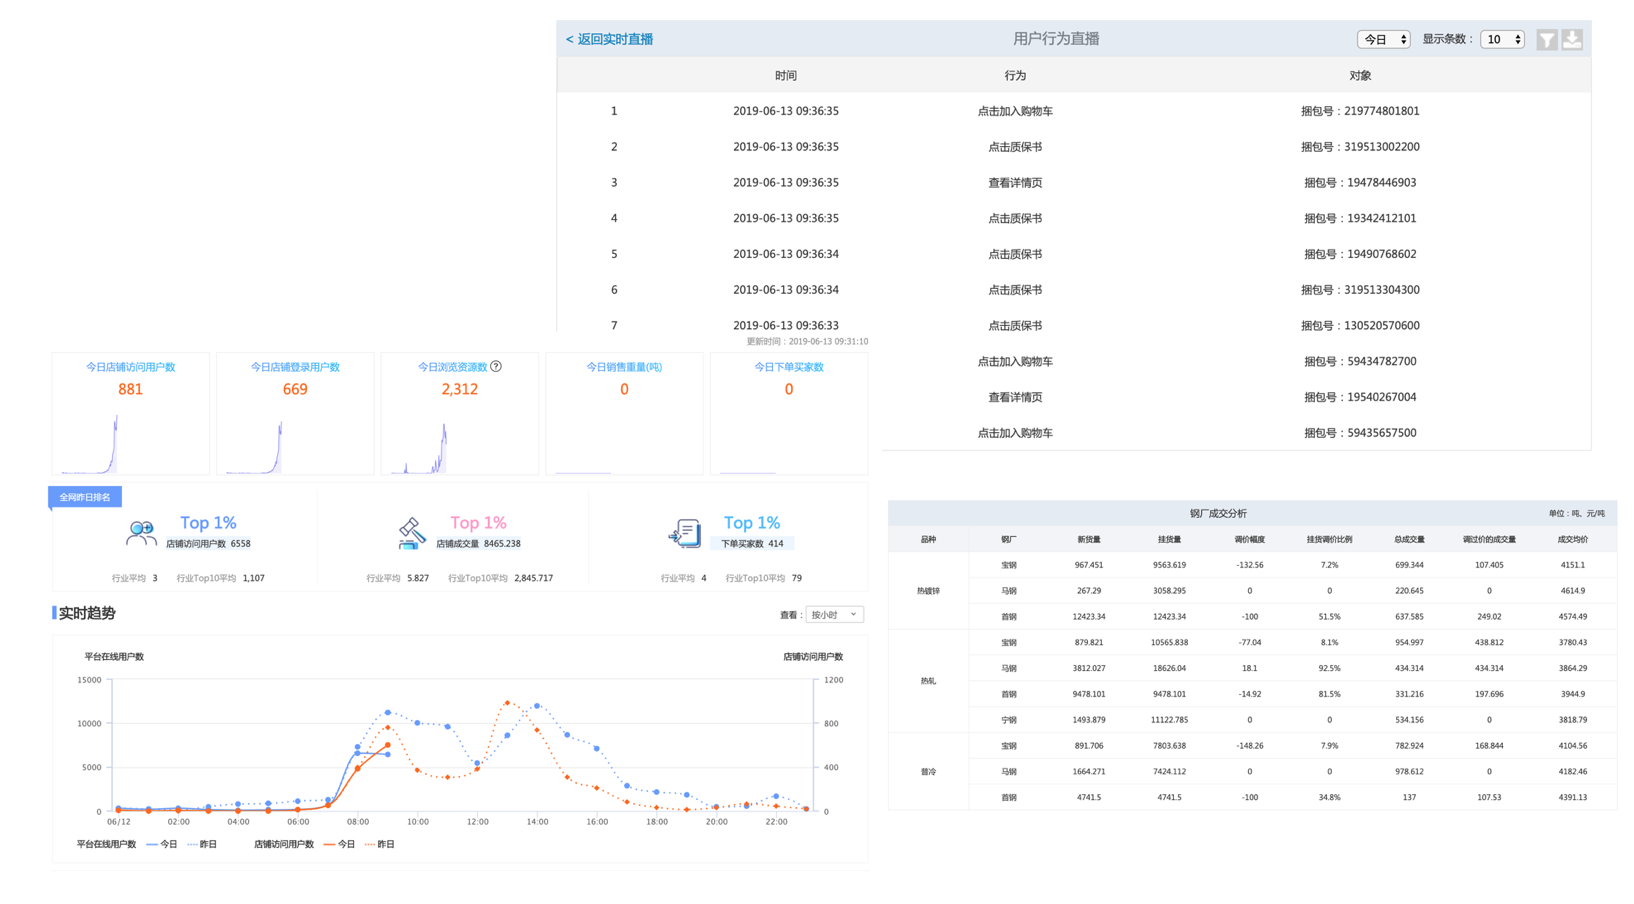The image size is (1634, 904).
Task: Click the 总成交量 column header
Action: click(x=1409, y=539)
